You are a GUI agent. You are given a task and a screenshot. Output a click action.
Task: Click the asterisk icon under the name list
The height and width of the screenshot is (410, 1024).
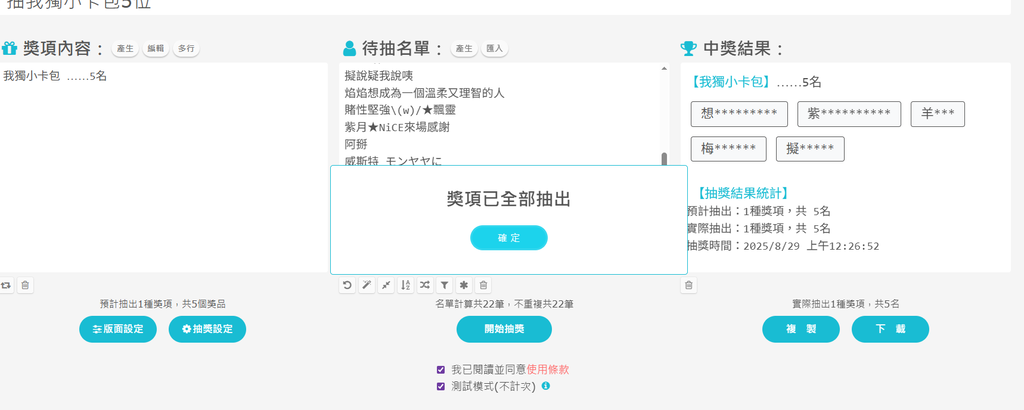464,285
